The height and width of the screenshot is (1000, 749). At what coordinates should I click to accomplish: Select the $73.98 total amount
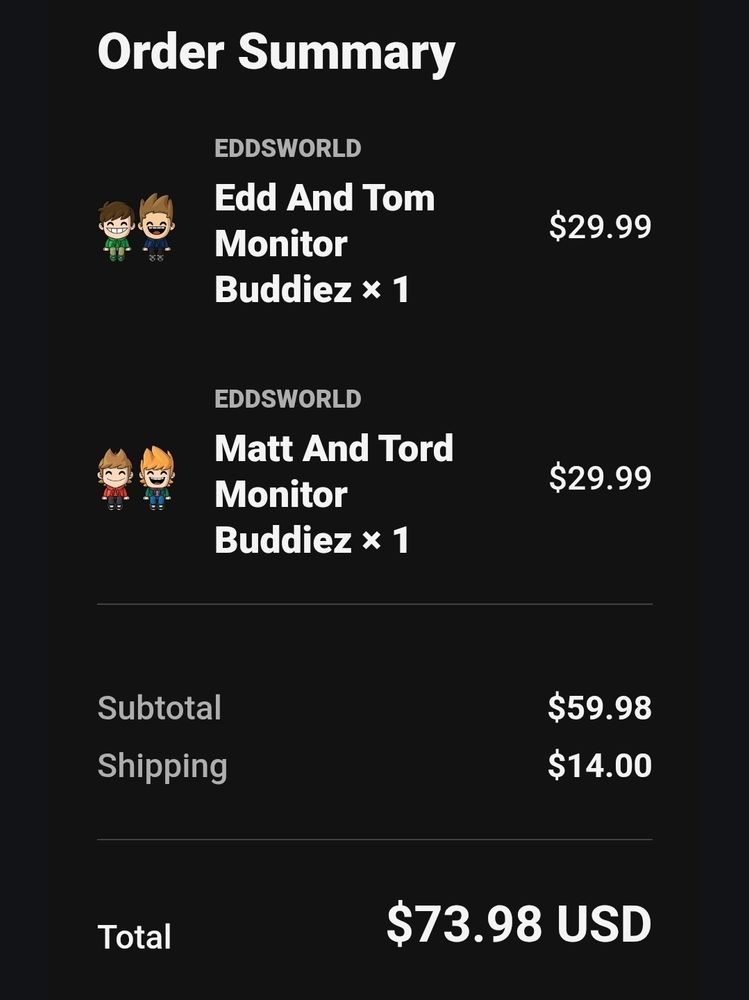(x=466, y=924)
